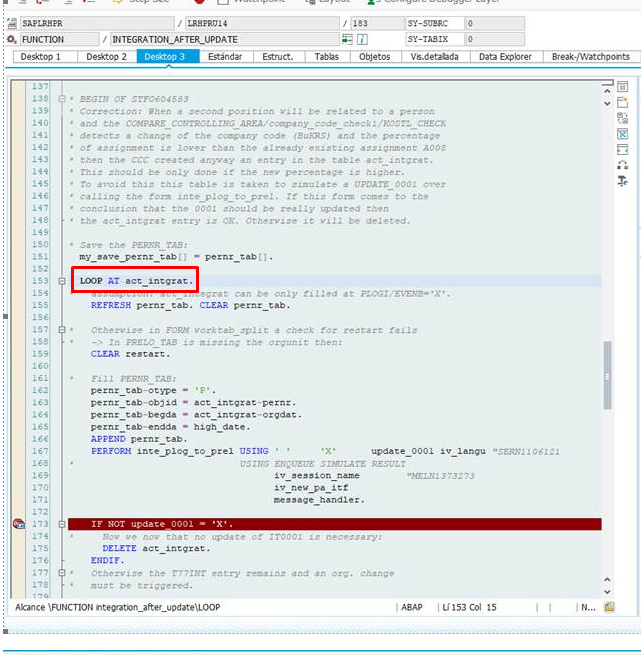
Task: Click the 'APPEND pernr_tab.' line
Action: (x=139, y=439)
